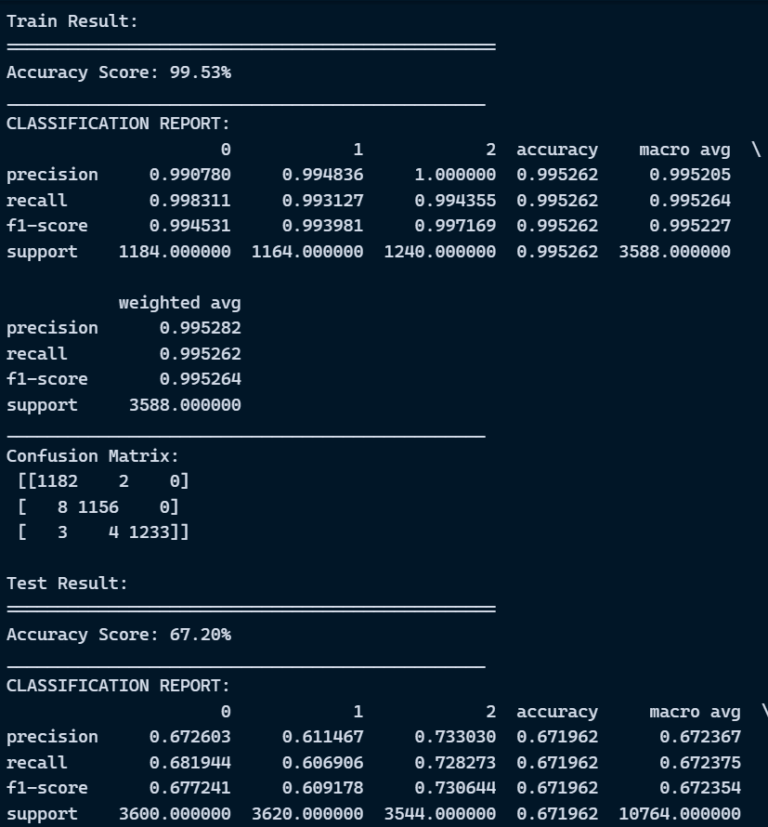This screenshot has height=827, width=768.
Task: Click weighted avg precision 0.995282
Action: pos(200,328)
